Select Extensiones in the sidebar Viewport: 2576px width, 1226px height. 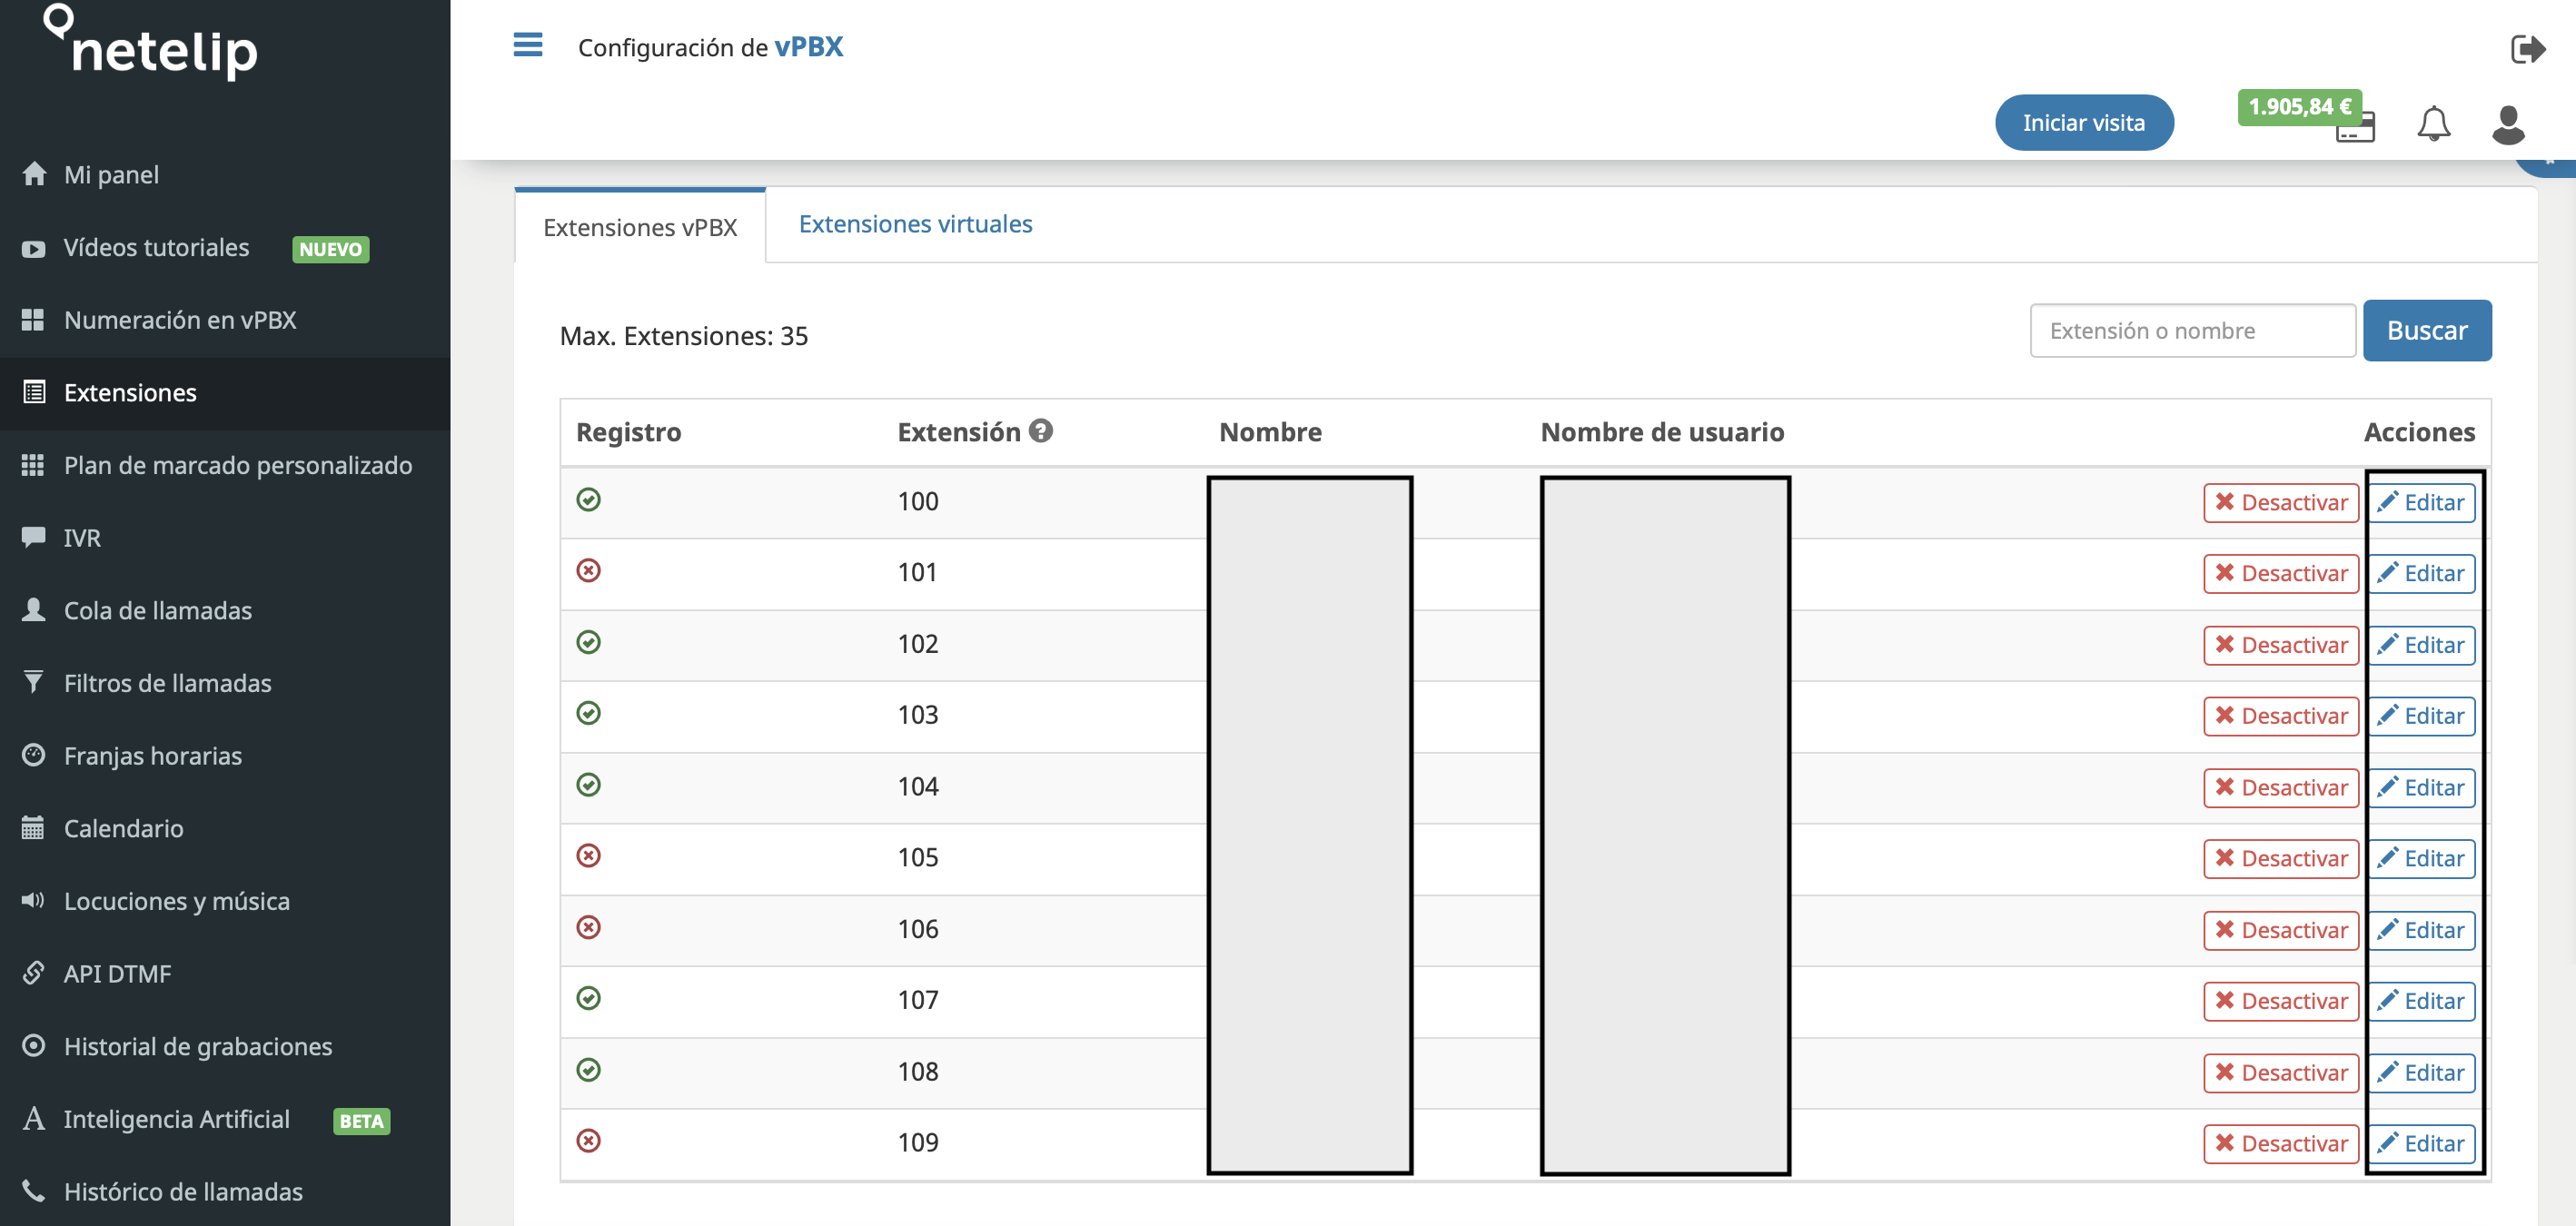(x=225, y=393)
